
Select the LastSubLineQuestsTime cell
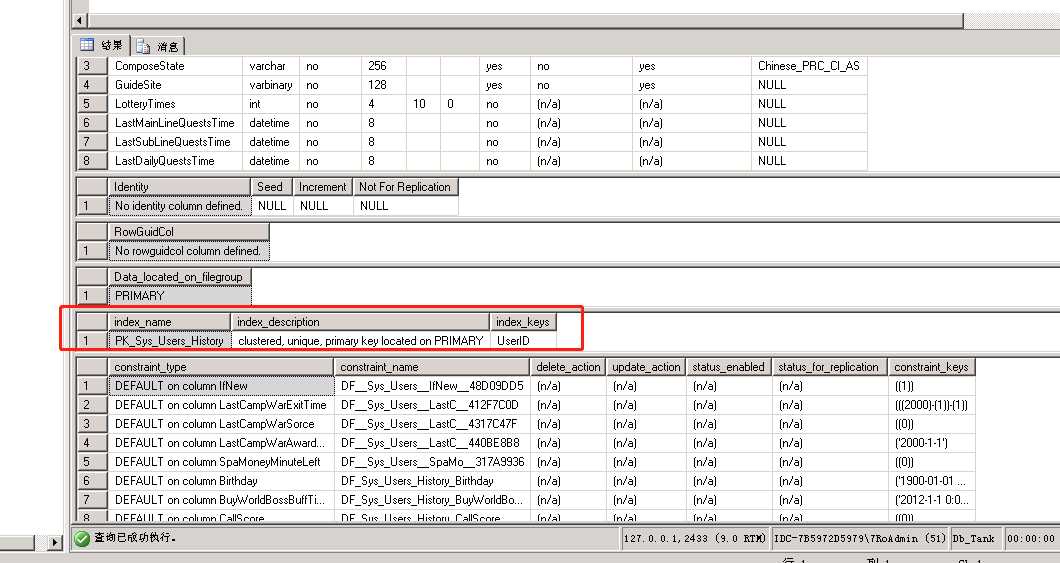click(174, 141)
